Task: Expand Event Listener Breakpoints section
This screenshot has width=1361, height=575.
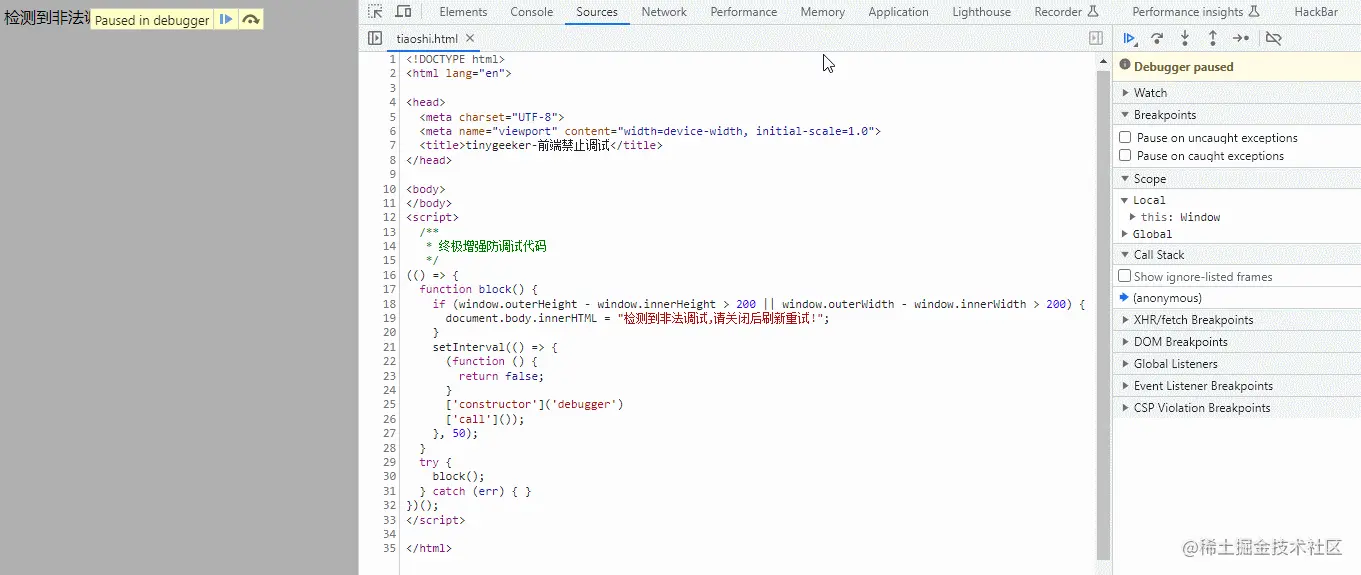Action: click(1236, 386)
